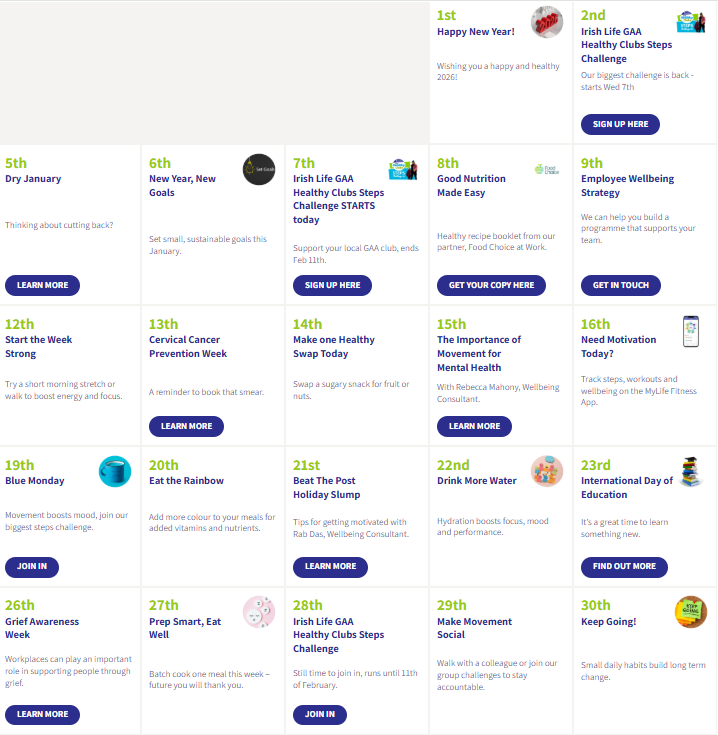Click the Prep Smart meal plates image
Screen dimensions: 718x735
259,612
